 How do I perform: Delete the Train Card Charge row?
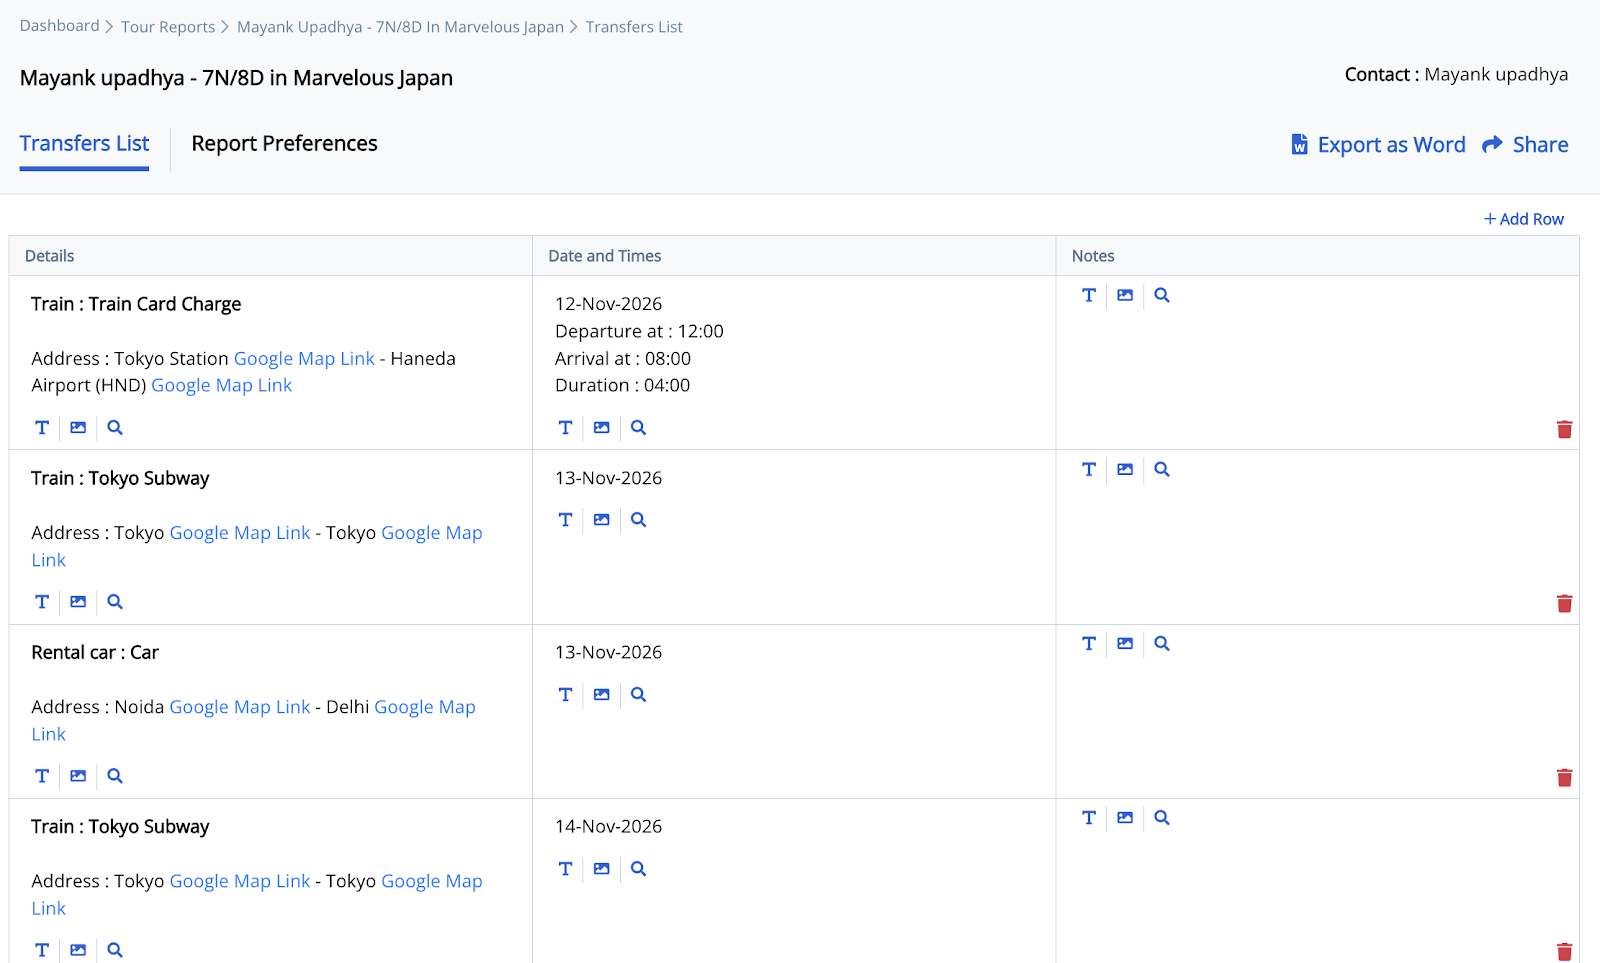tap(1565, 429)
